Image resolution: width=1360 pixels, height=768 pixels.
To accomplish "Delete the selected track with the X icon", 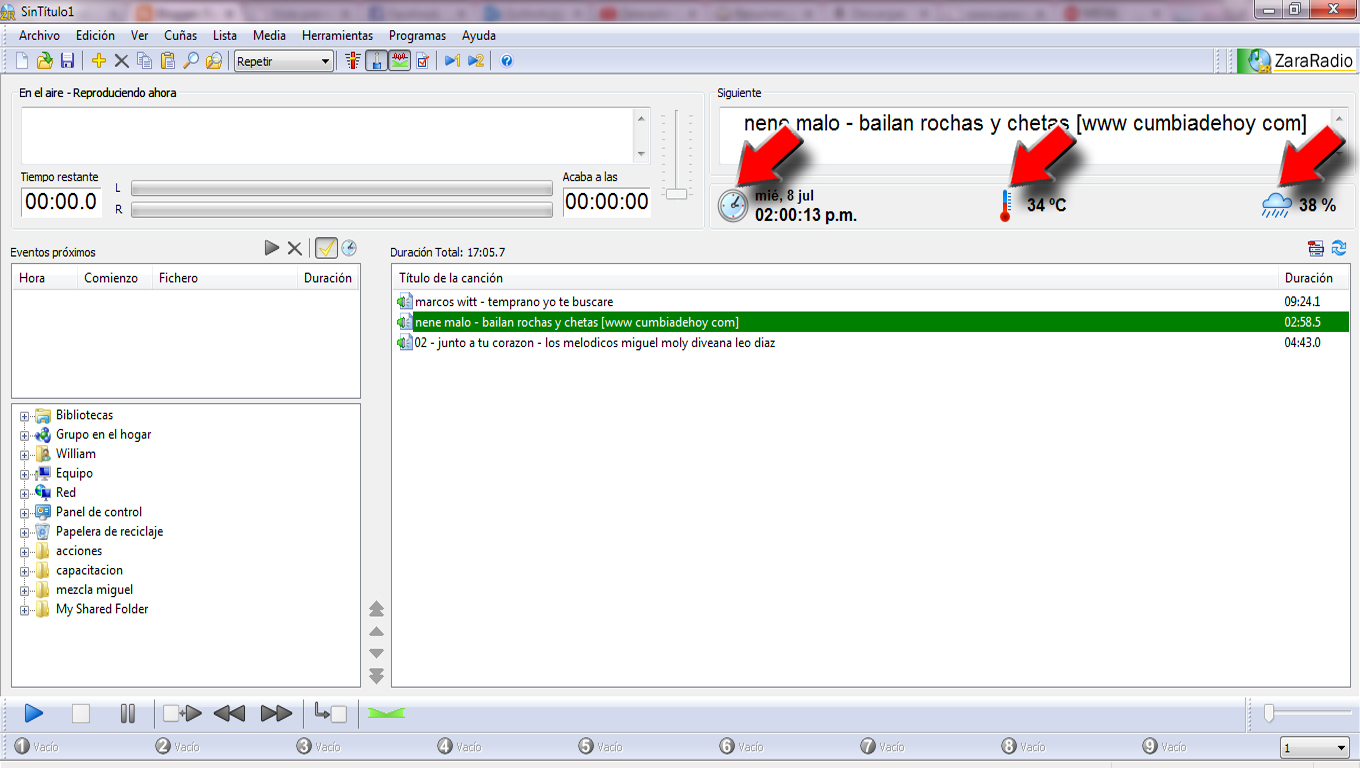I will coord(121,61).
